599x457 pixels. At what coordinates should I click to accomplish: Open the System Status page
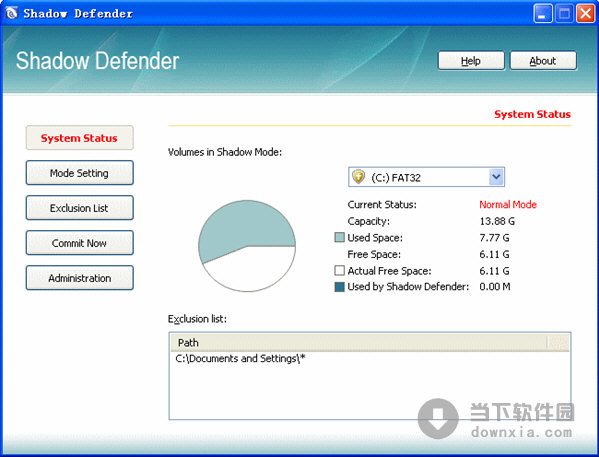click(x=79, y=138)
